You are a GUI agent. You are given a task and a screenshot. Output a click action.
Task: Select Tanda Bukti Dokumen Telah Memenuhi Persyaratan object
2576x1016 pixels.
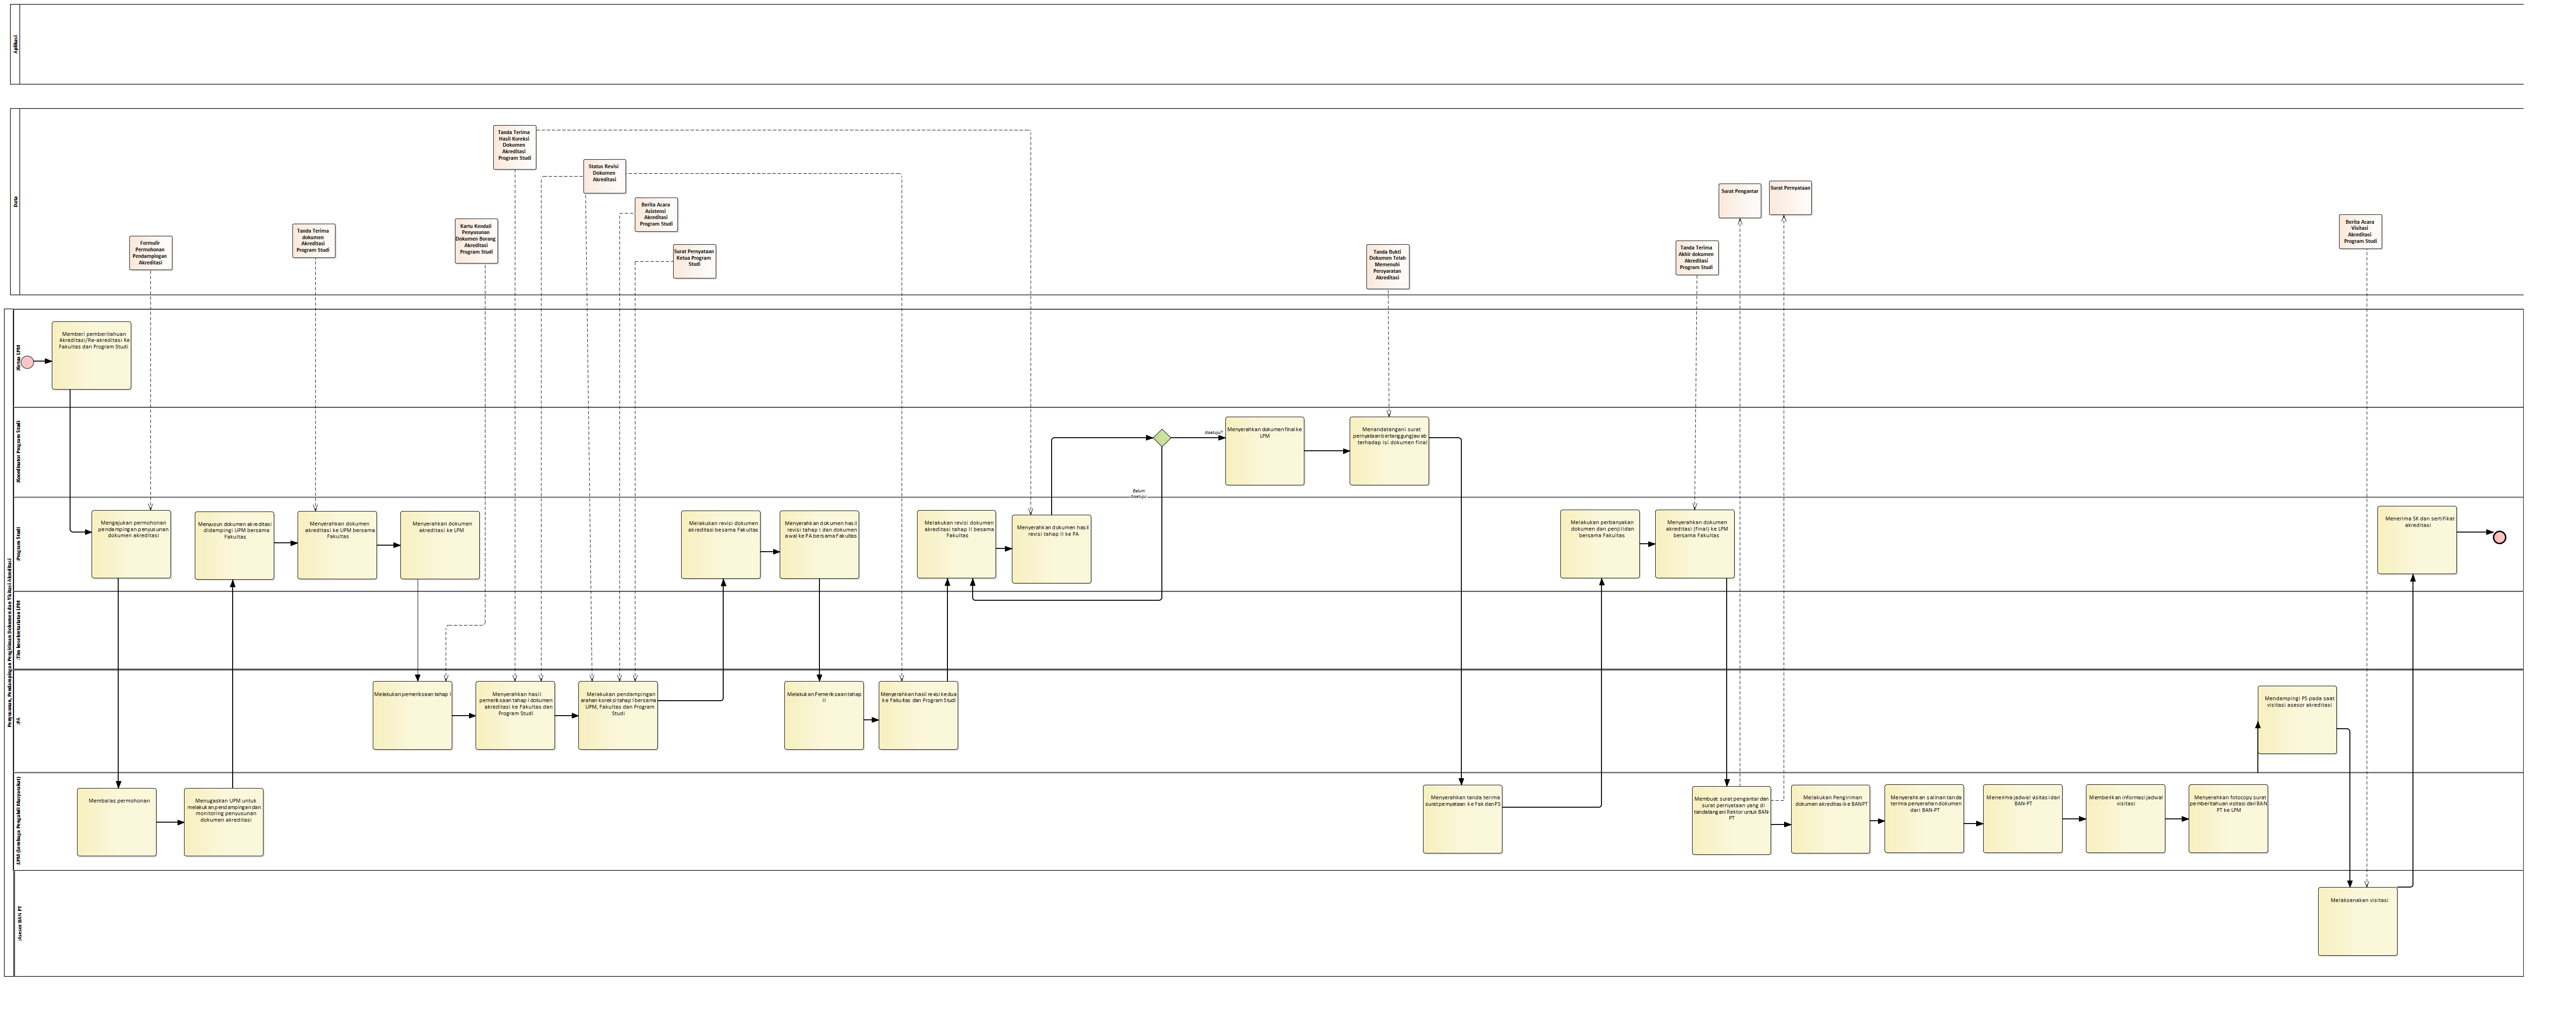click(1388, 267)
